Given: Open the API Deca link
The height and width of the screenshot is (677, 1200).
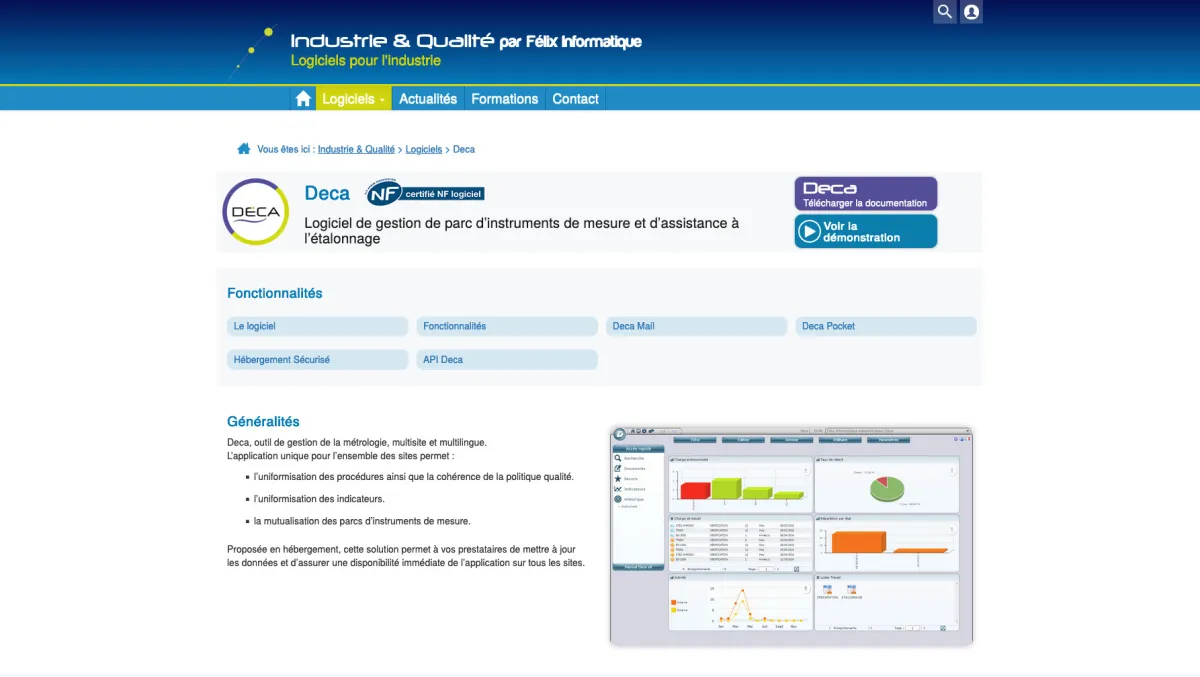Looking at the screenshot, I should [x=507, y=359].
